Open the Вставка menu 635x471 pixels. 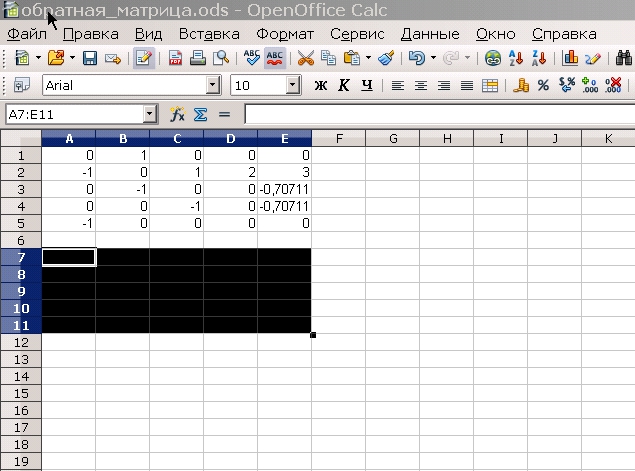point(209,33)
